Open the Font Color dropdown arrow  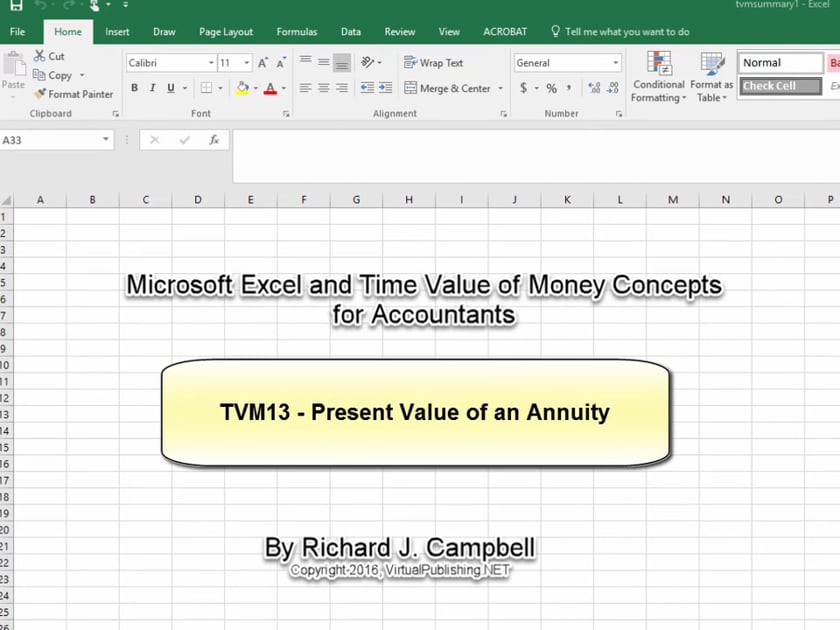click(x=284, y=88)
